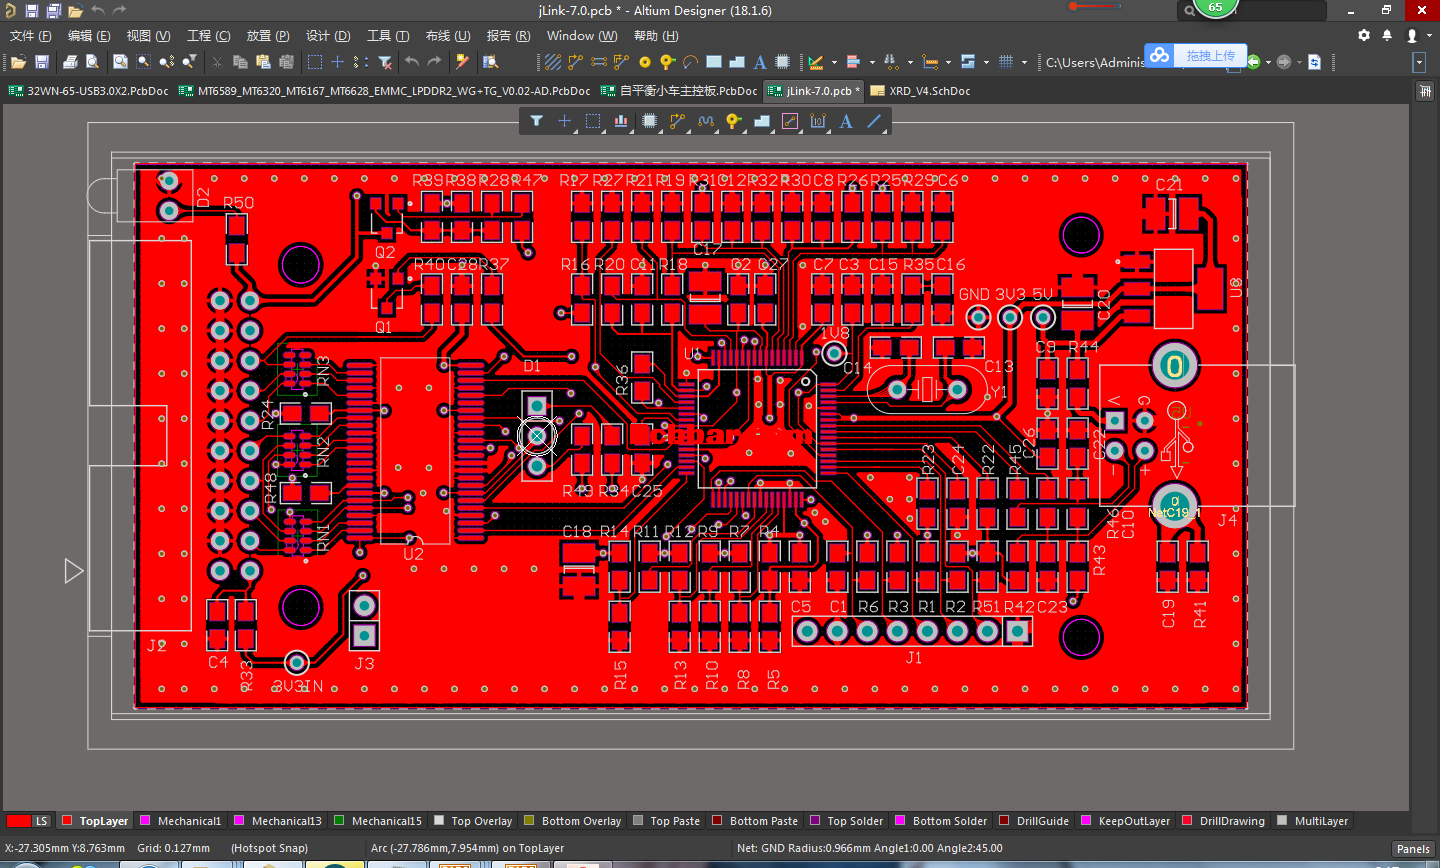This screenshot has width=1440, height=868.
Task: Place an arc by edge
Action: point(690,62)
